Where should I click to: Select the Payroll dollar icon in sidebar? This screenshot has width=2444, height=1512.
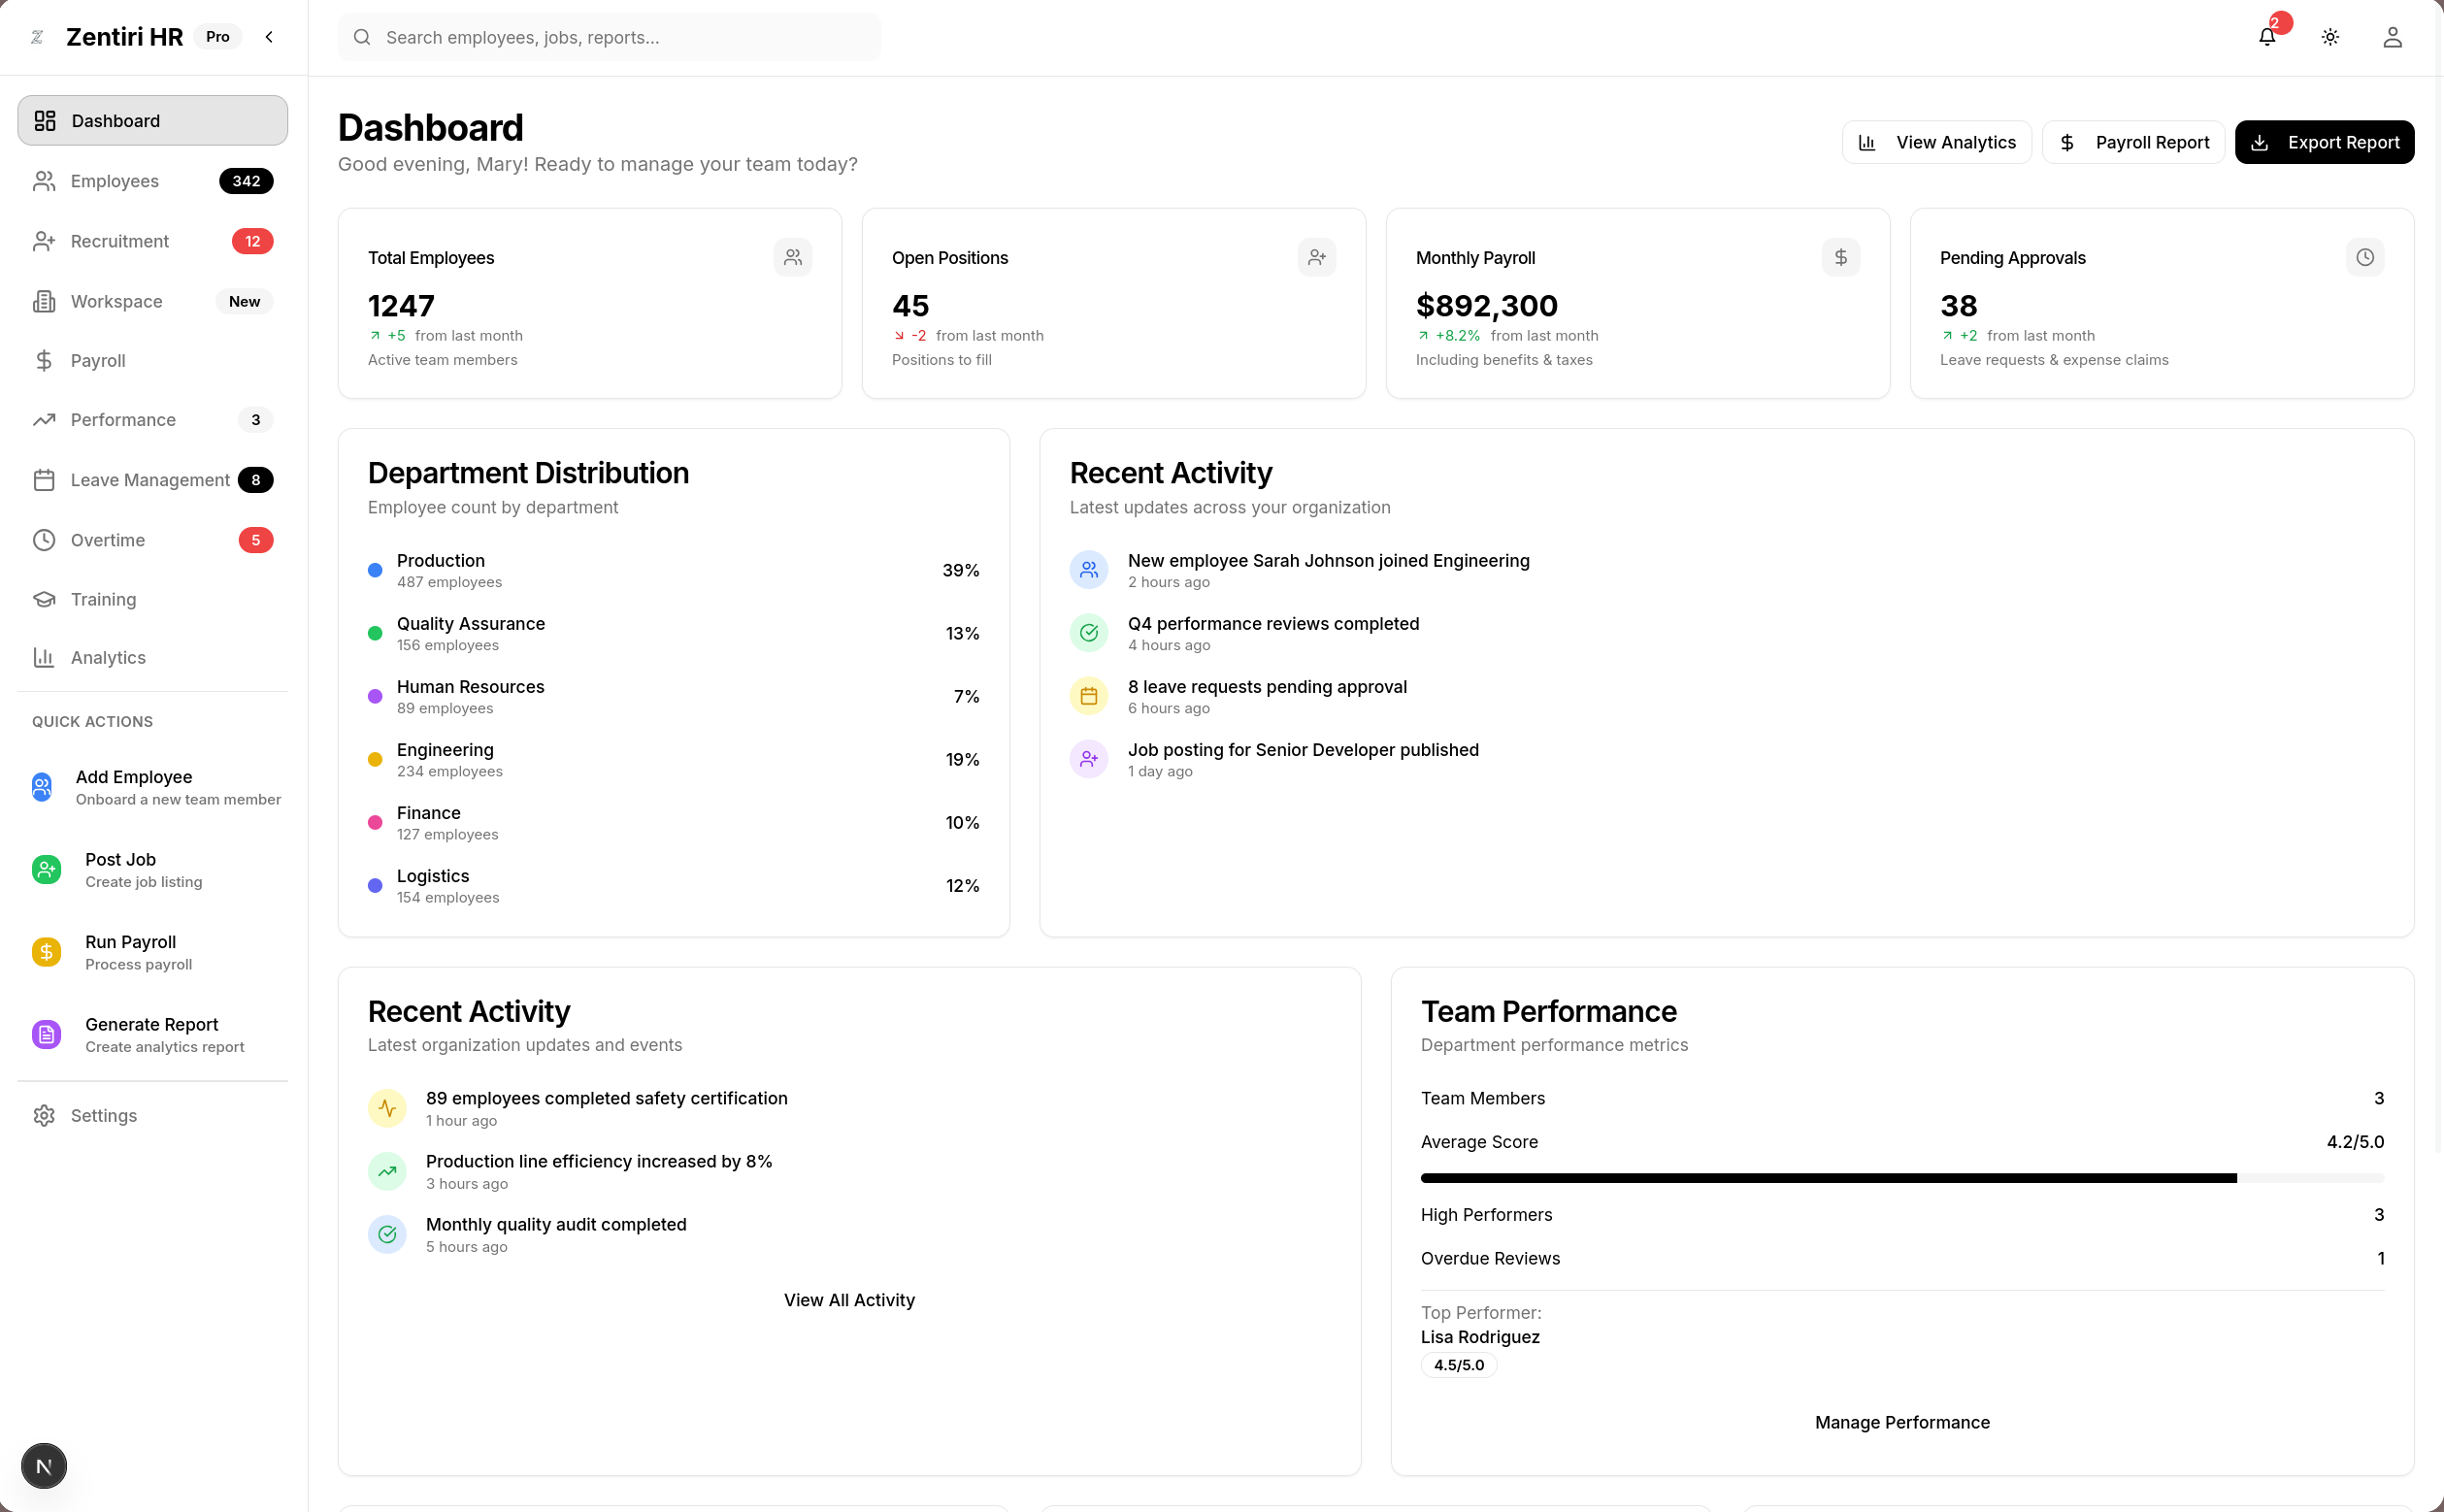(x=44, y=360)
